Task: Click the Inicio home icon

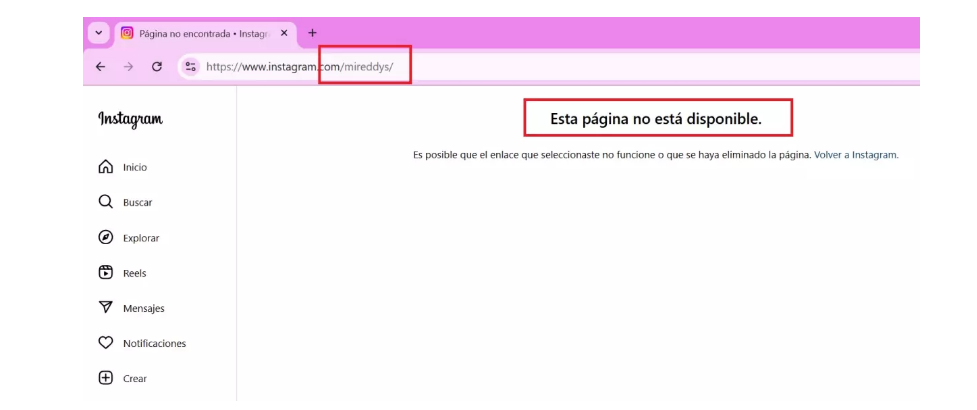Action: 106,167
